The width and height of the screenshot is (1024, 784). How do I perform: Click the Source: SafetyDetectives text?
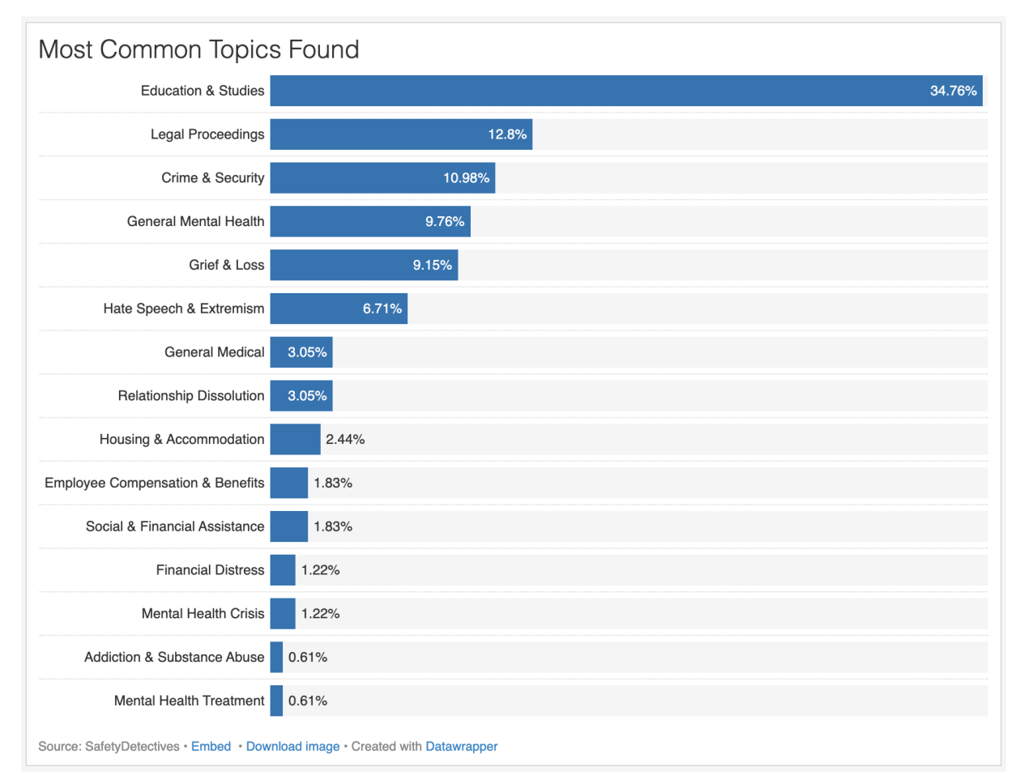click(x=108, y=746)
